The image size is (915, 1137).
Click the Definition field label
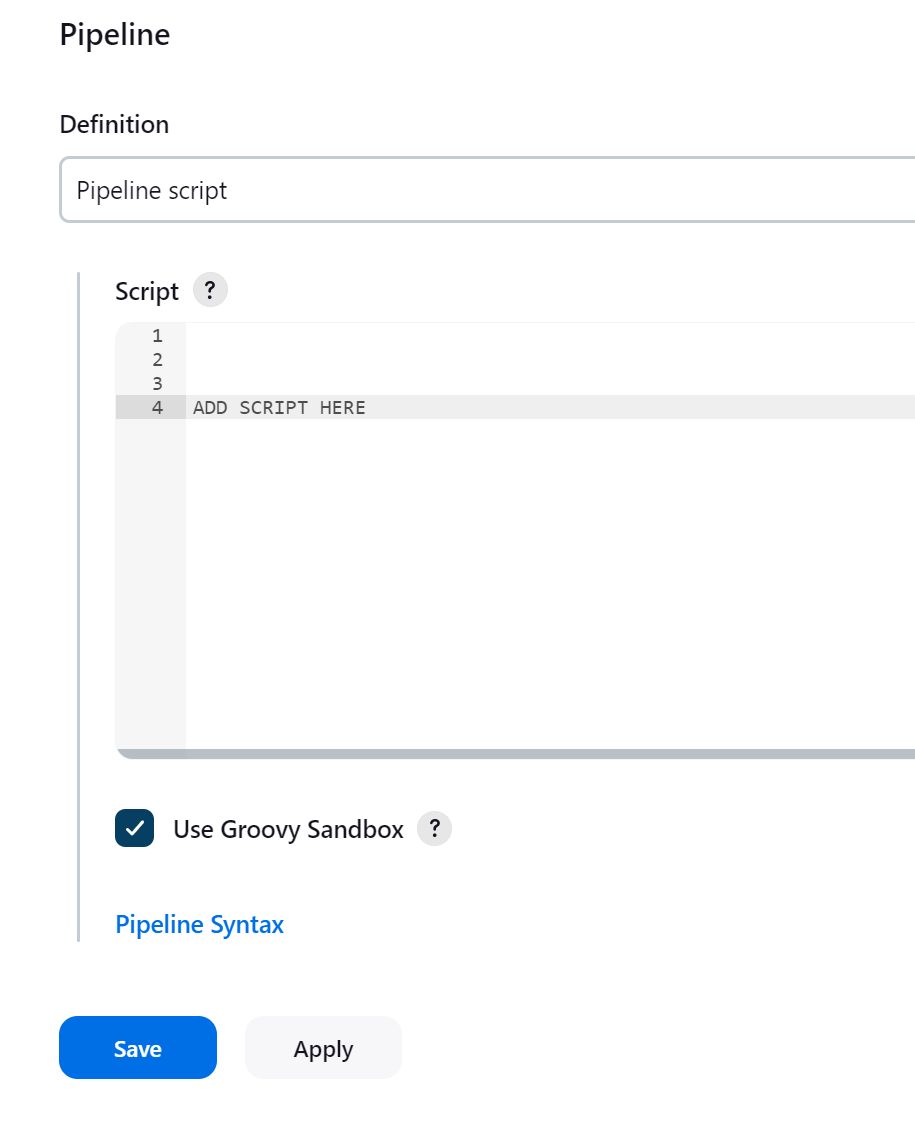[x=115, y=124]
